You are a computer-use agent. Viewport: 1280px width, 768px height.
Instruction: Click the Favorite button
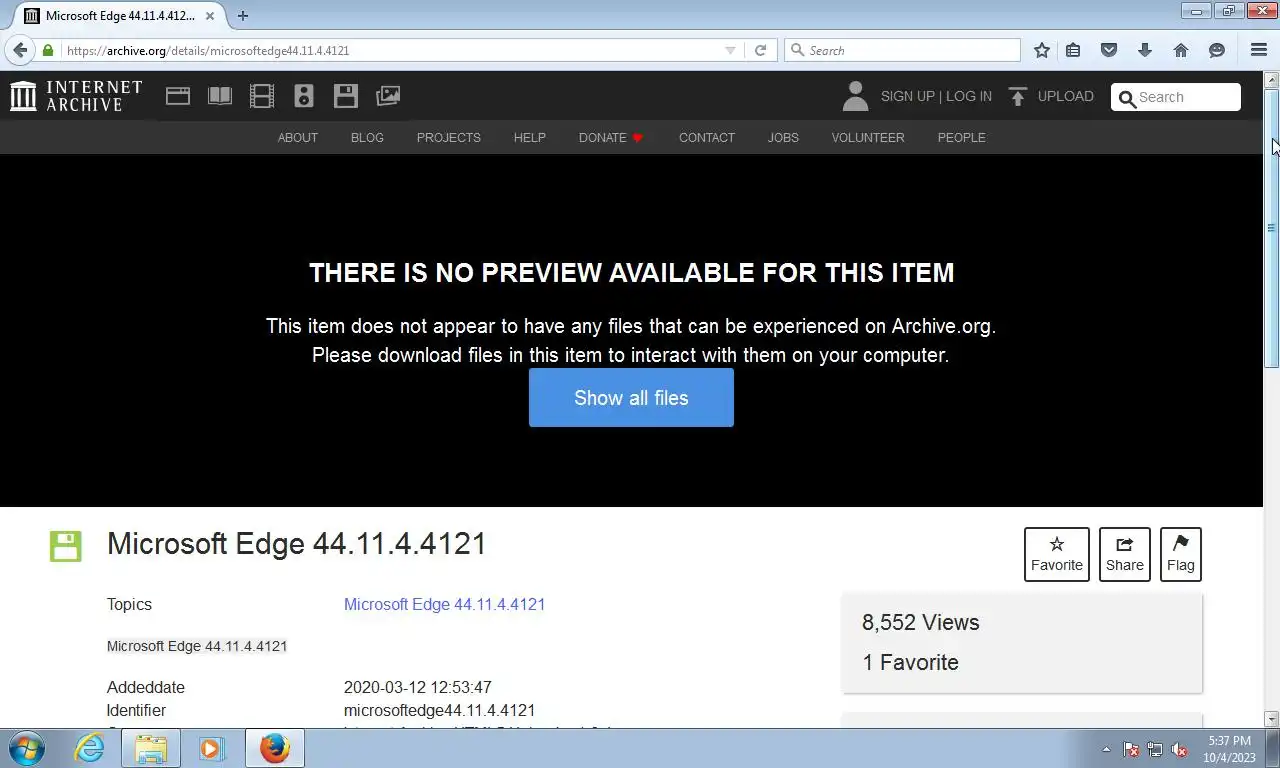coord(1057,554)
